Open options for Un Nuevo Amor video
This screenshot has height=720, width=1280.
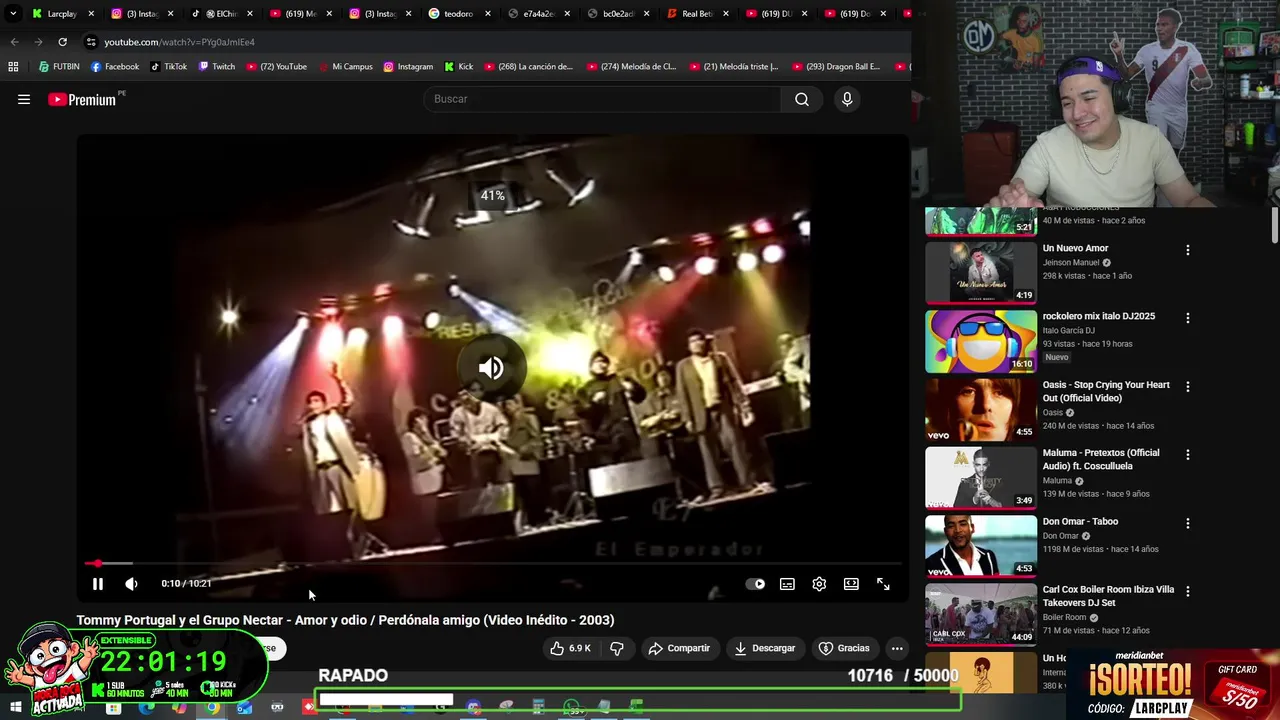(x=1188, y=250)
